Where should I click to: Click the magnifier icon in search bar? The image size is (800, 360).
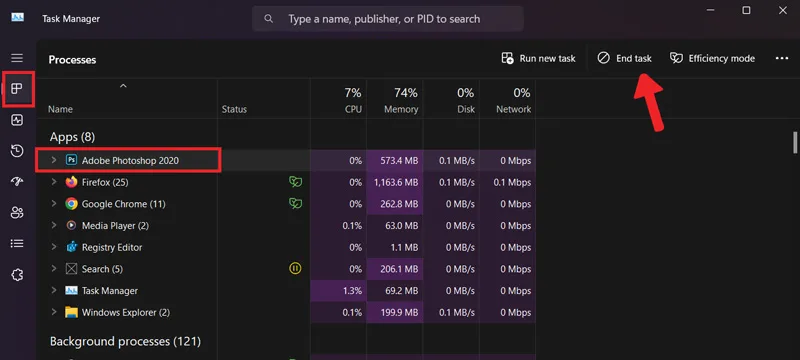268,19
